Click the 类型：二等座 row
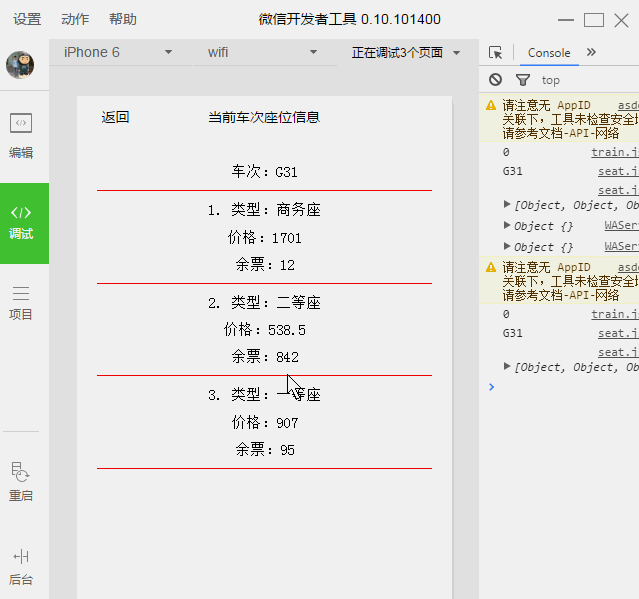 tap(264, 303)
